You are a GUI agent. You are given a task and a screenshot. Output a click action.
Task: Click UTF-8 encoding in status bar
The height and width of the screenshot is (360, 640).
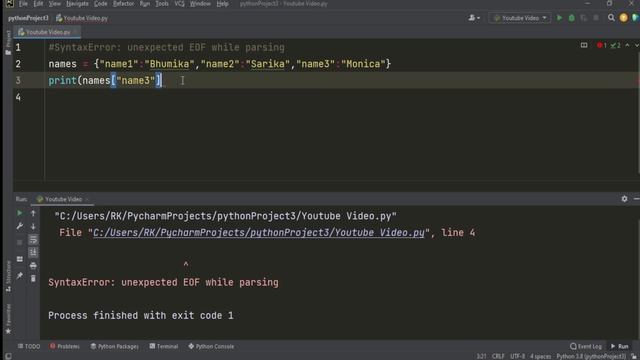point(517,356)
